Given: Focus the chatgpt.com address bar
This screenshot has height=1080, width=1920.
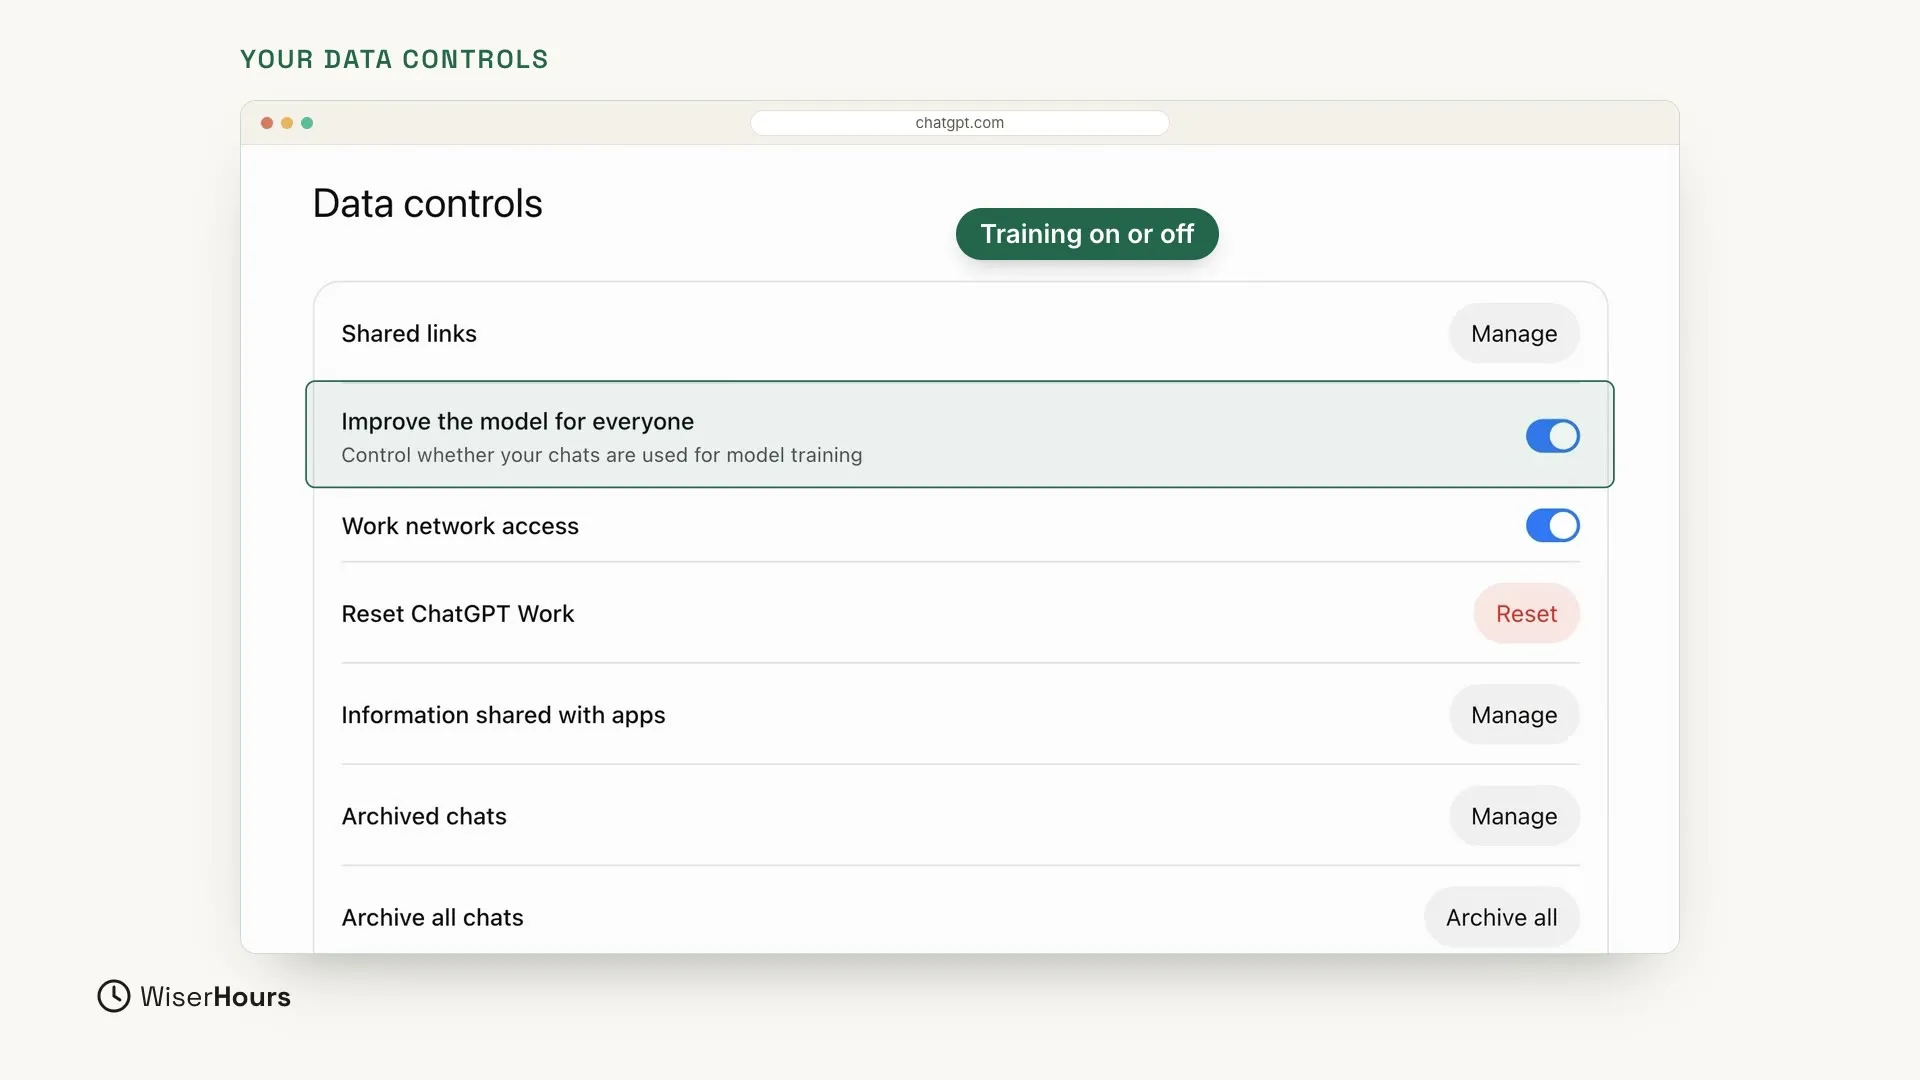Looking at the screenshot, I should 959,123.
